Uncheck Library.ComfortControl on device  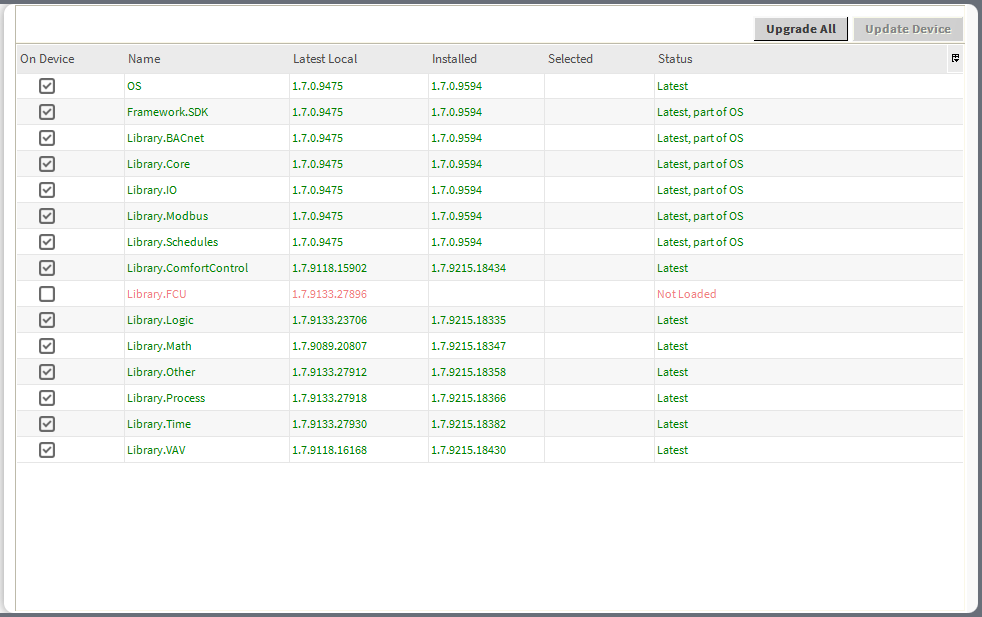(x=46, y=267)
